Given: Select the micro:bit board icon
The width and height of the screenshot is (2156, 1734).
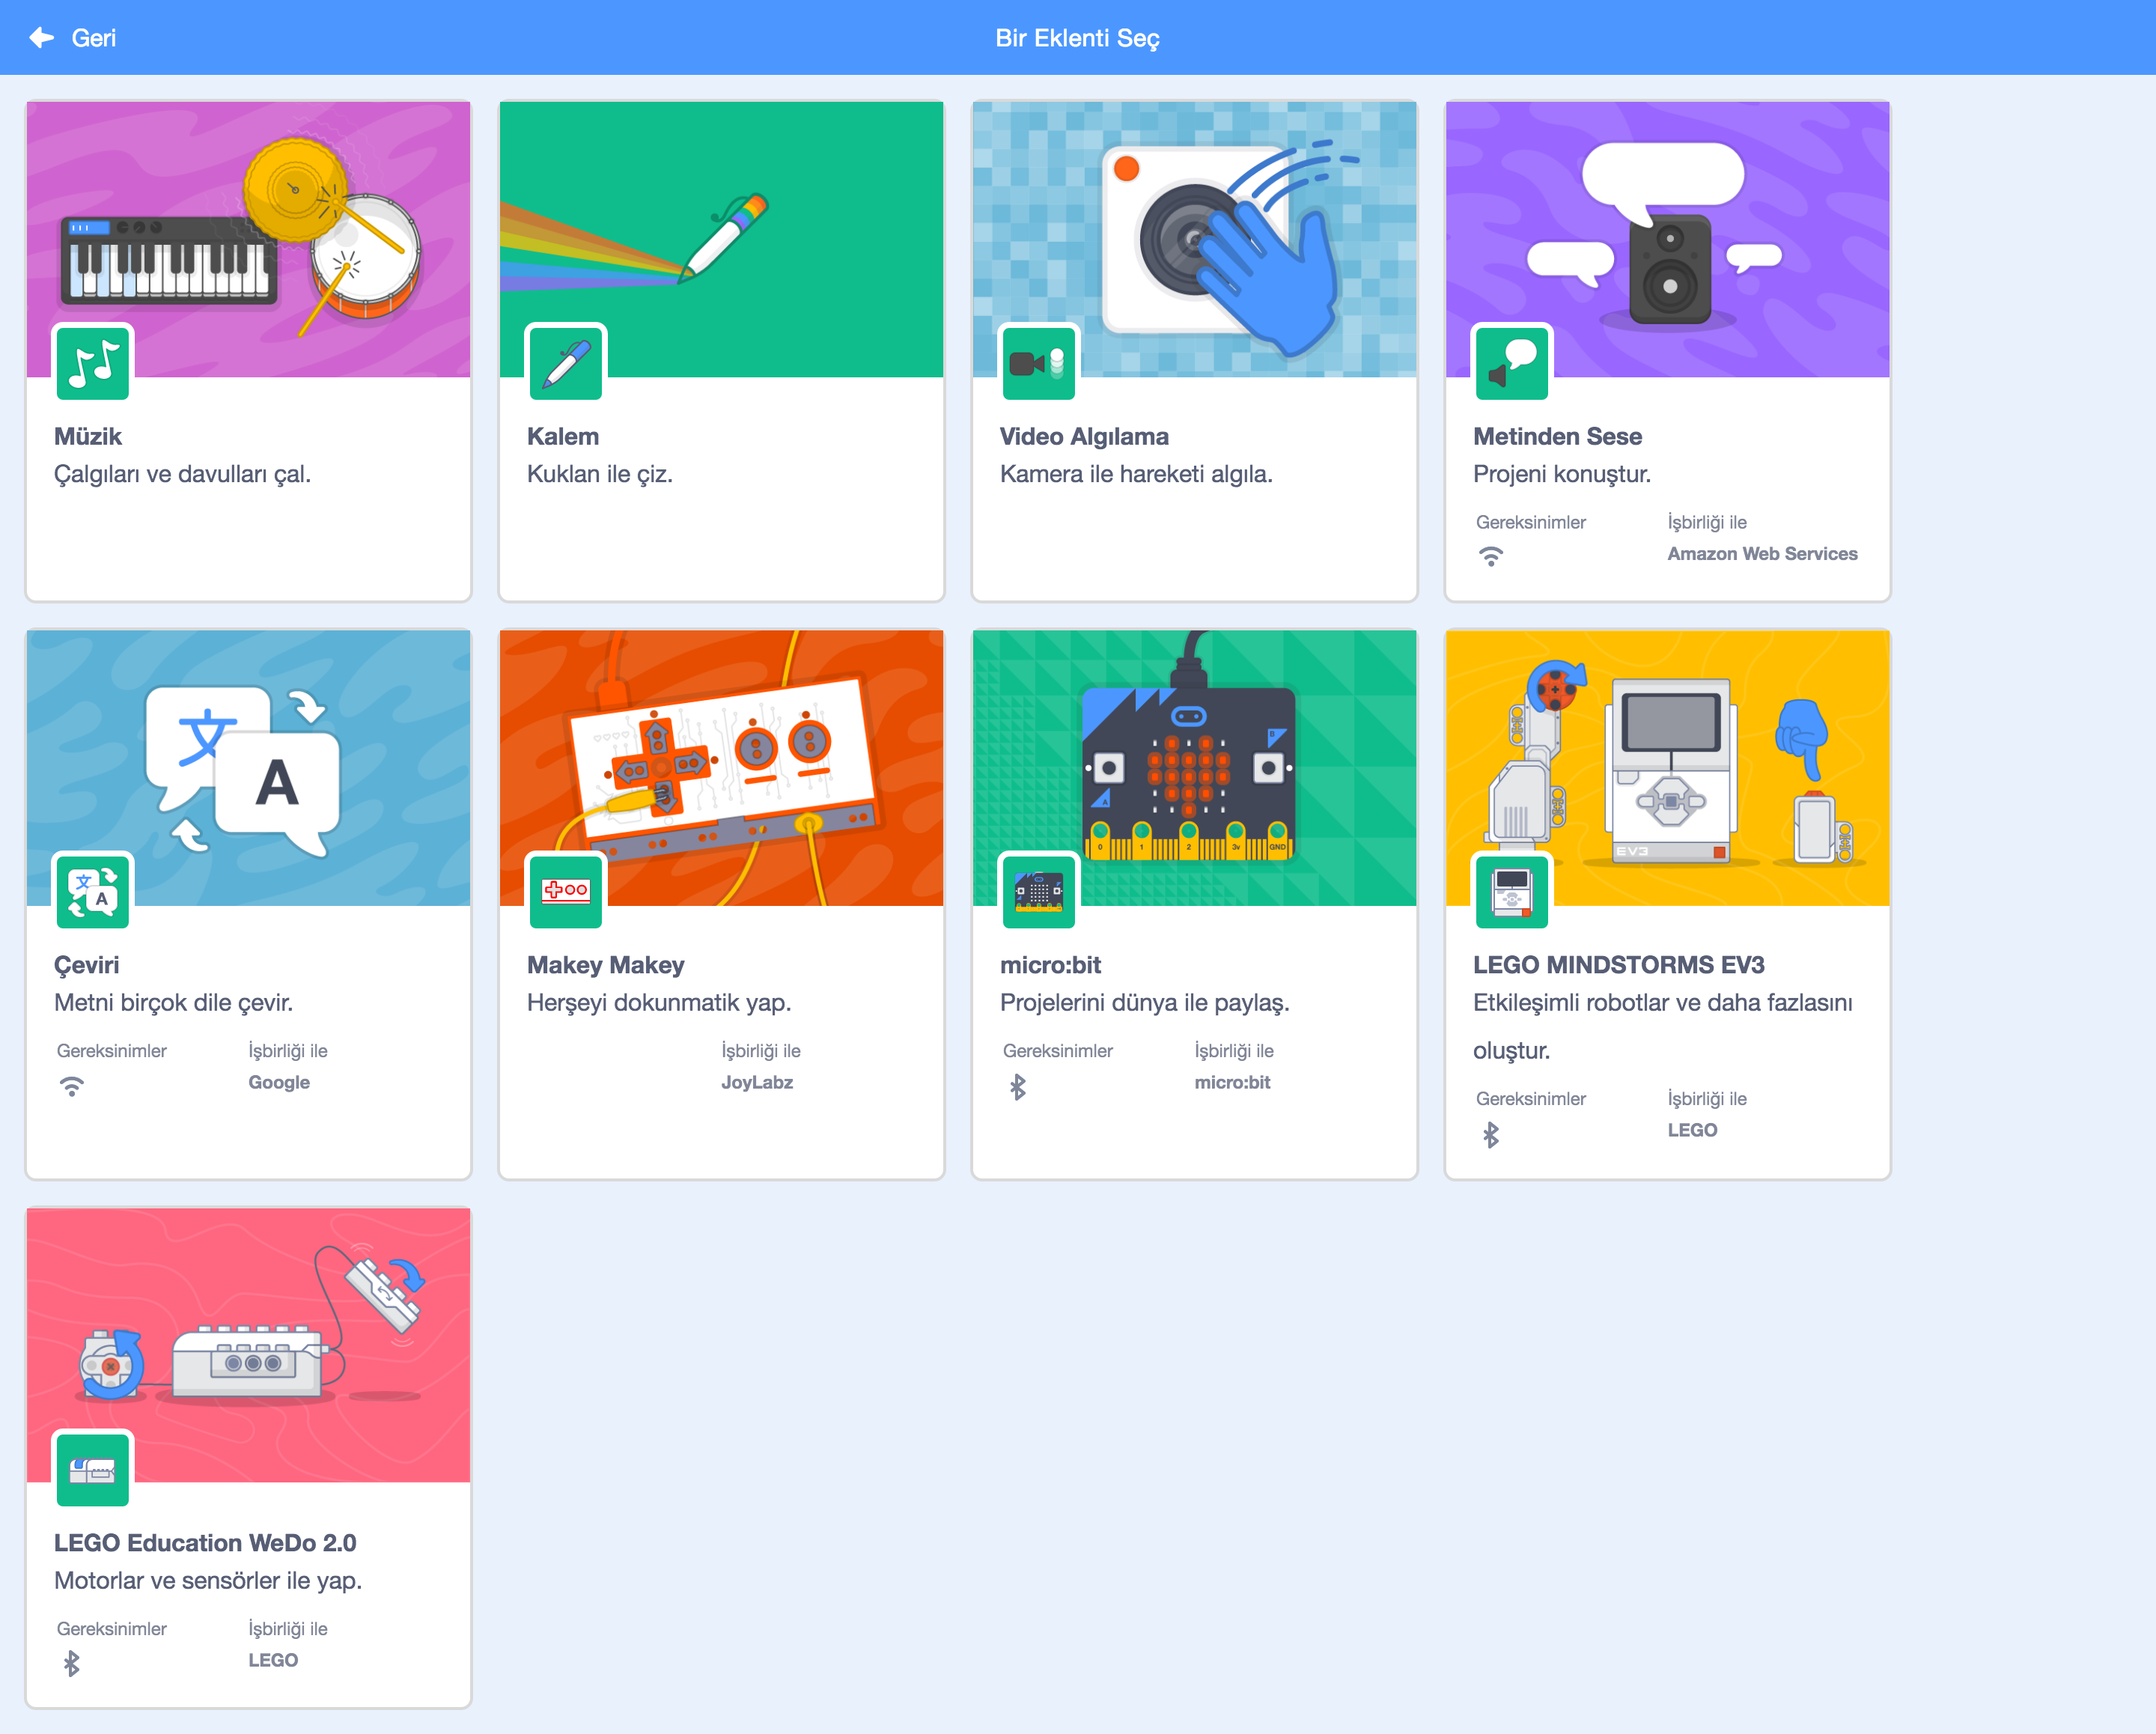Looking at the screenshot, I should tap(1039, 891).
